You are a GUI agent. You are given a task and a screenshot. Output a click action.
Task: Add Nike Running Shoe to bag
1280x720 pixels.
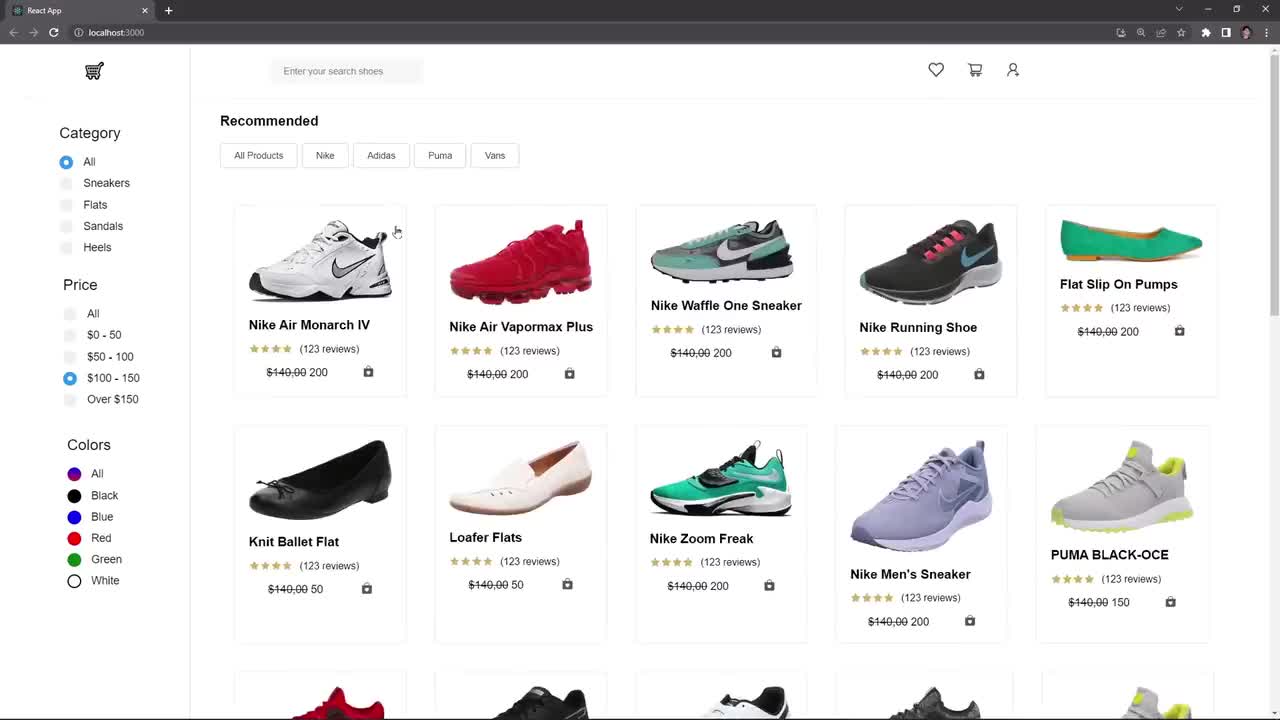979,374
